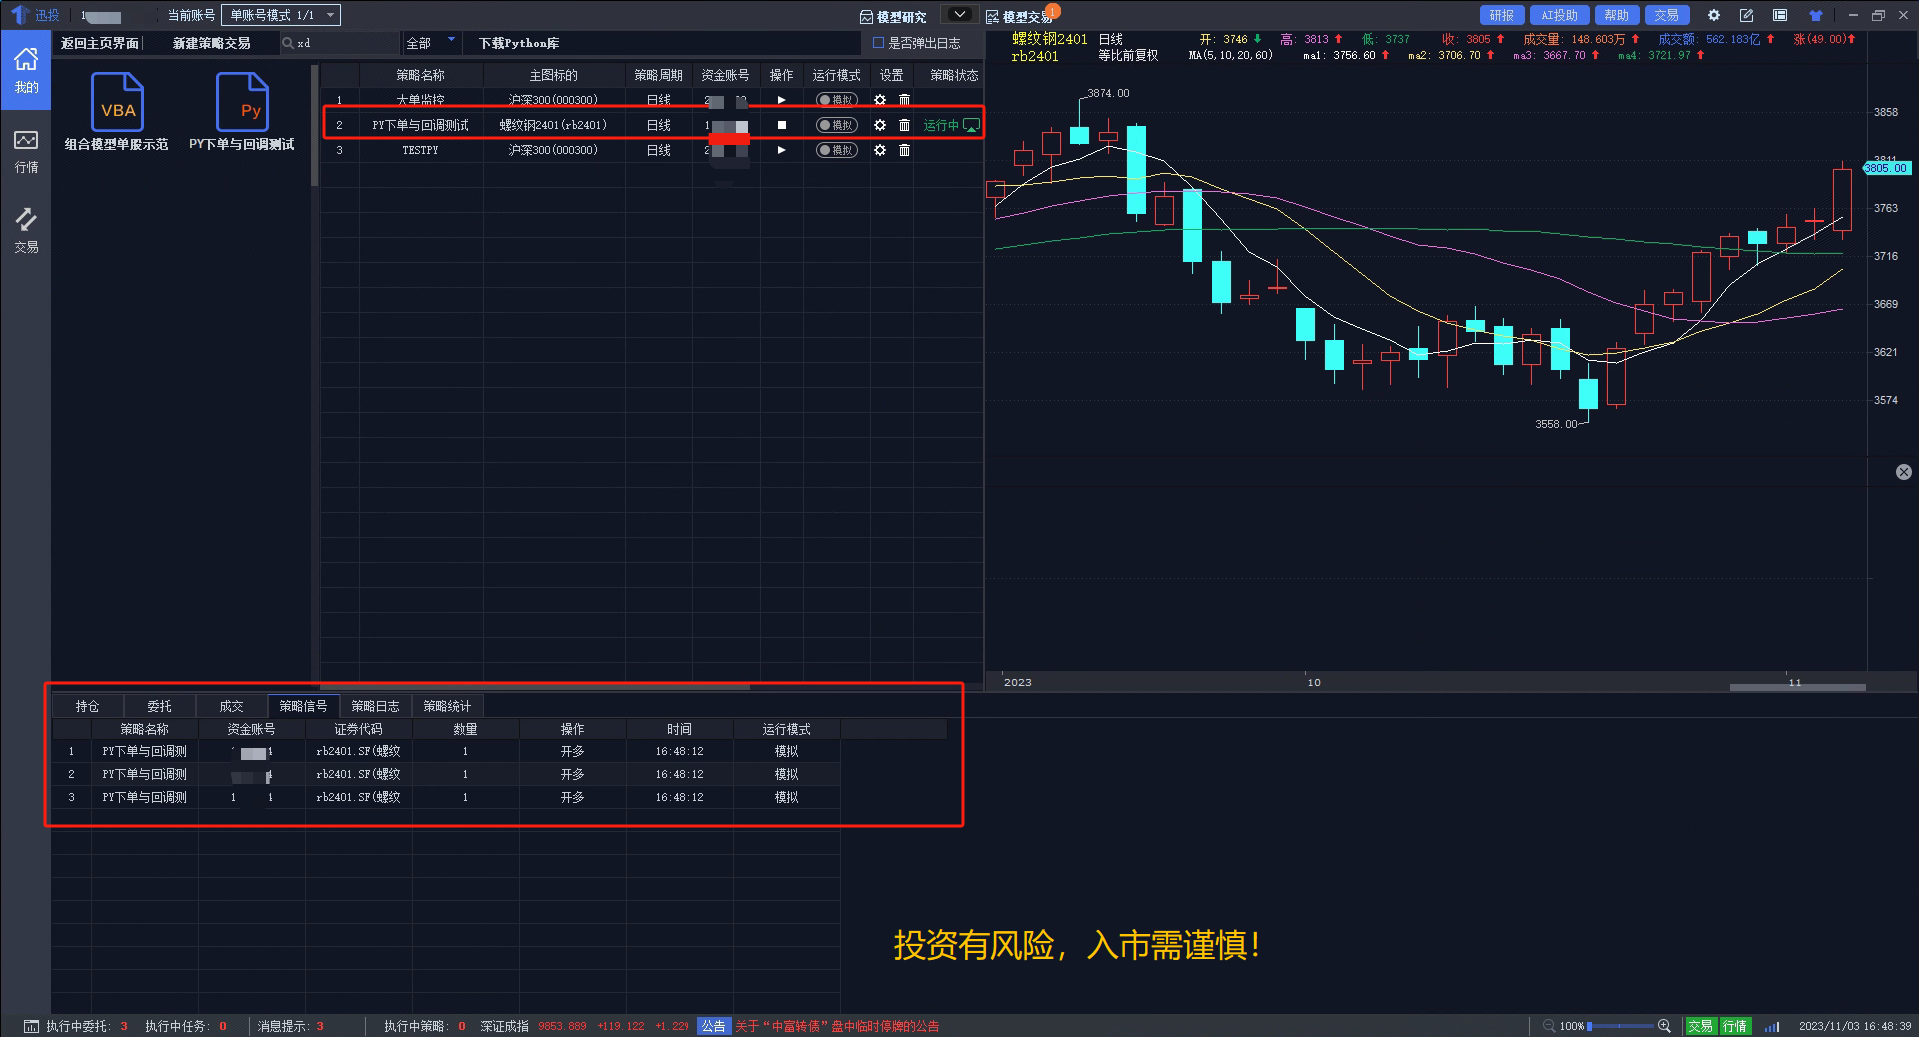
Task: Delete the TESTPY strategy via trash icon
Action: (904, 150)
